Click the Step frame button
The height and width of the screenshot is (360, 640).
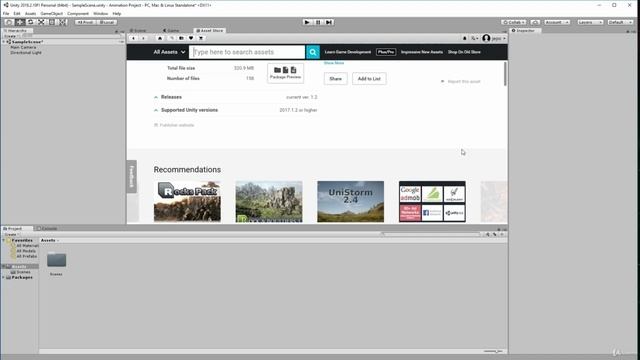(329, 22)
